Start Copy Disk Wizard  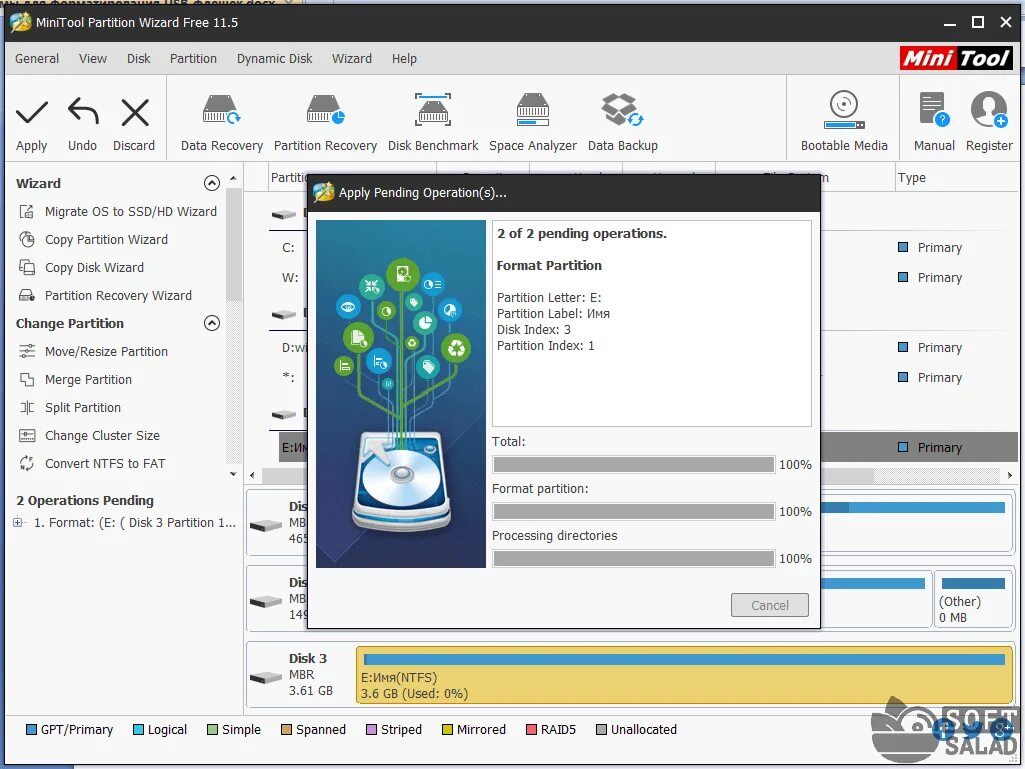point(81,267)
